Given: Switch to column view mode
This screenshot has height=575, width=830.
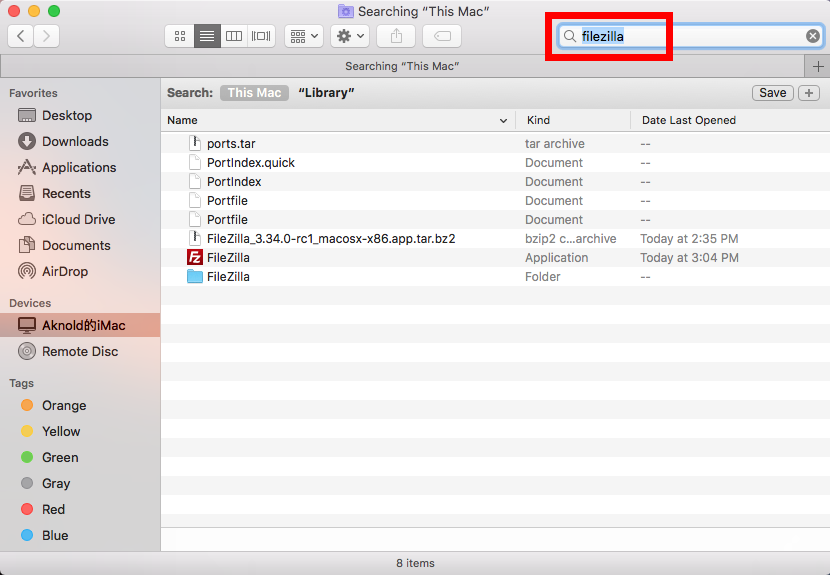Looking at the screenshot, I should tap(234, 36).
